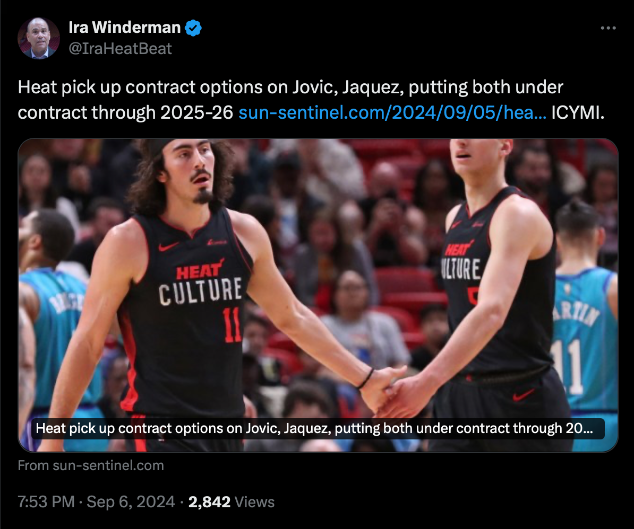Click the 7:53 PM · Sep 6, 2024 timestamp
The image size is (634, 529).
(96, 502)
